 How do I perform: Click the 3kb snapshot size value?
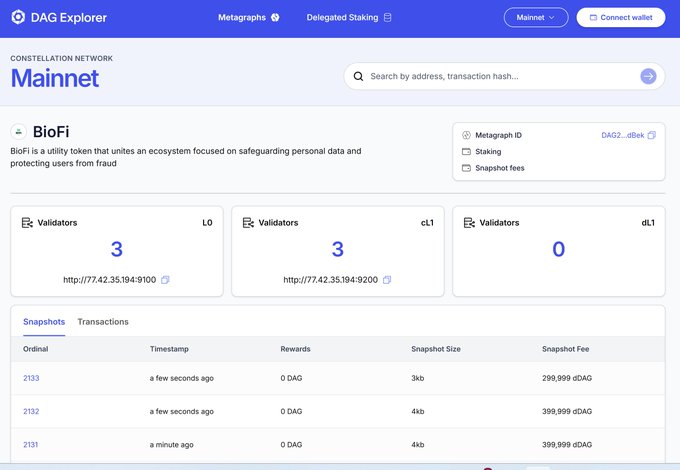[x=418, y=378]
